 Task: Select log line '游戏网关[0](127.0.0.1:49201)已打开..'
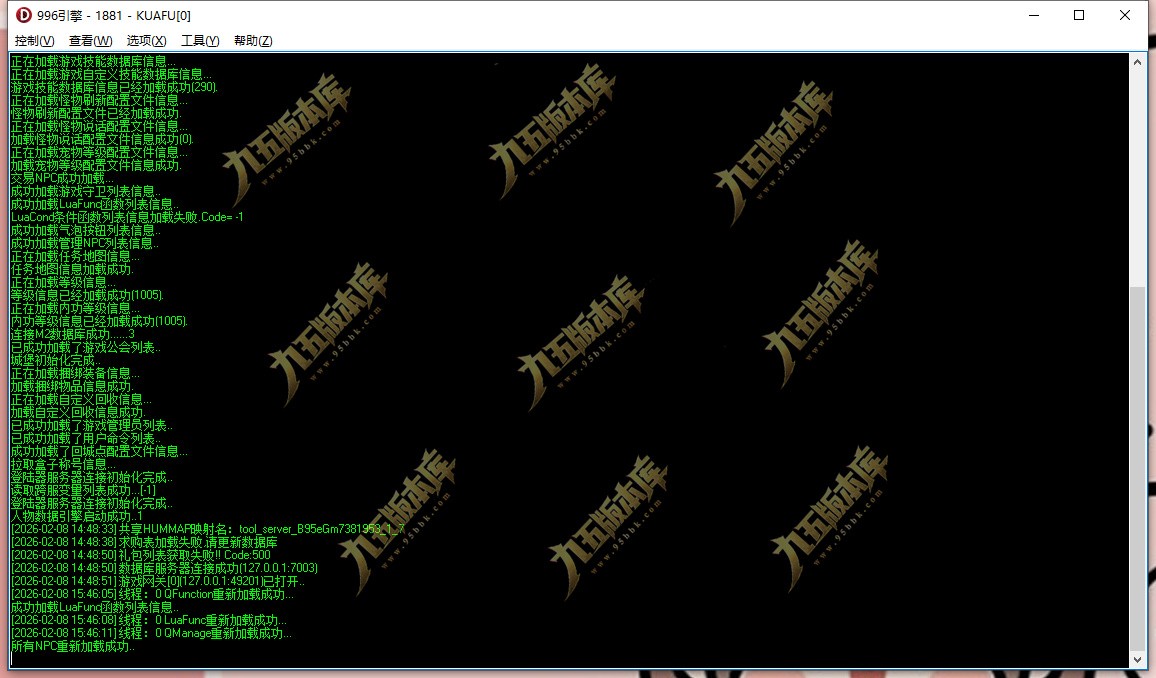point(158,581)
